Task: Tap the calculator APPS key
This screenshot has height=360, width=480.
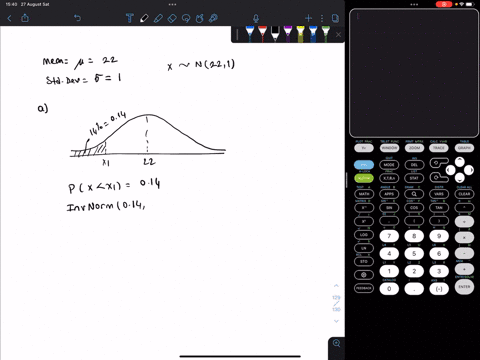Action: (x=389, y=194)
